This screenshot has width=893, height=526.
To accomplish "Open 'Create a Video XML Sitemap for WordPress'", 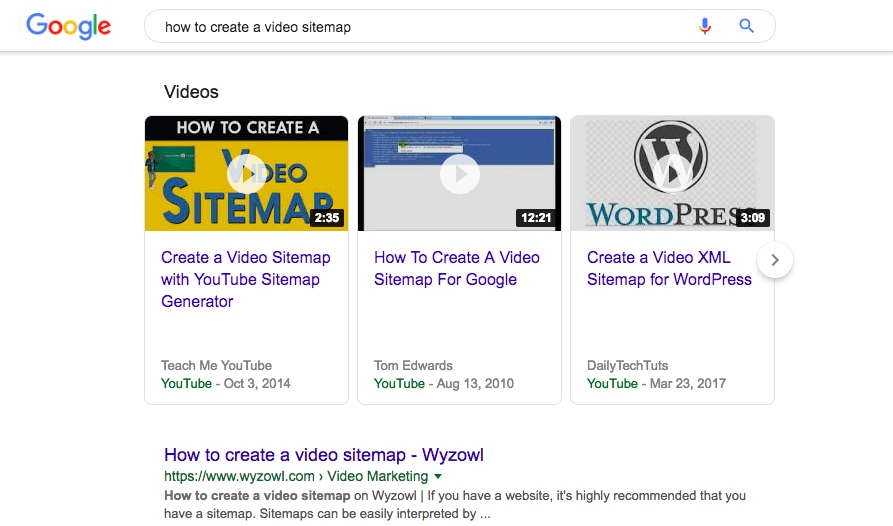I will [669, 269].
